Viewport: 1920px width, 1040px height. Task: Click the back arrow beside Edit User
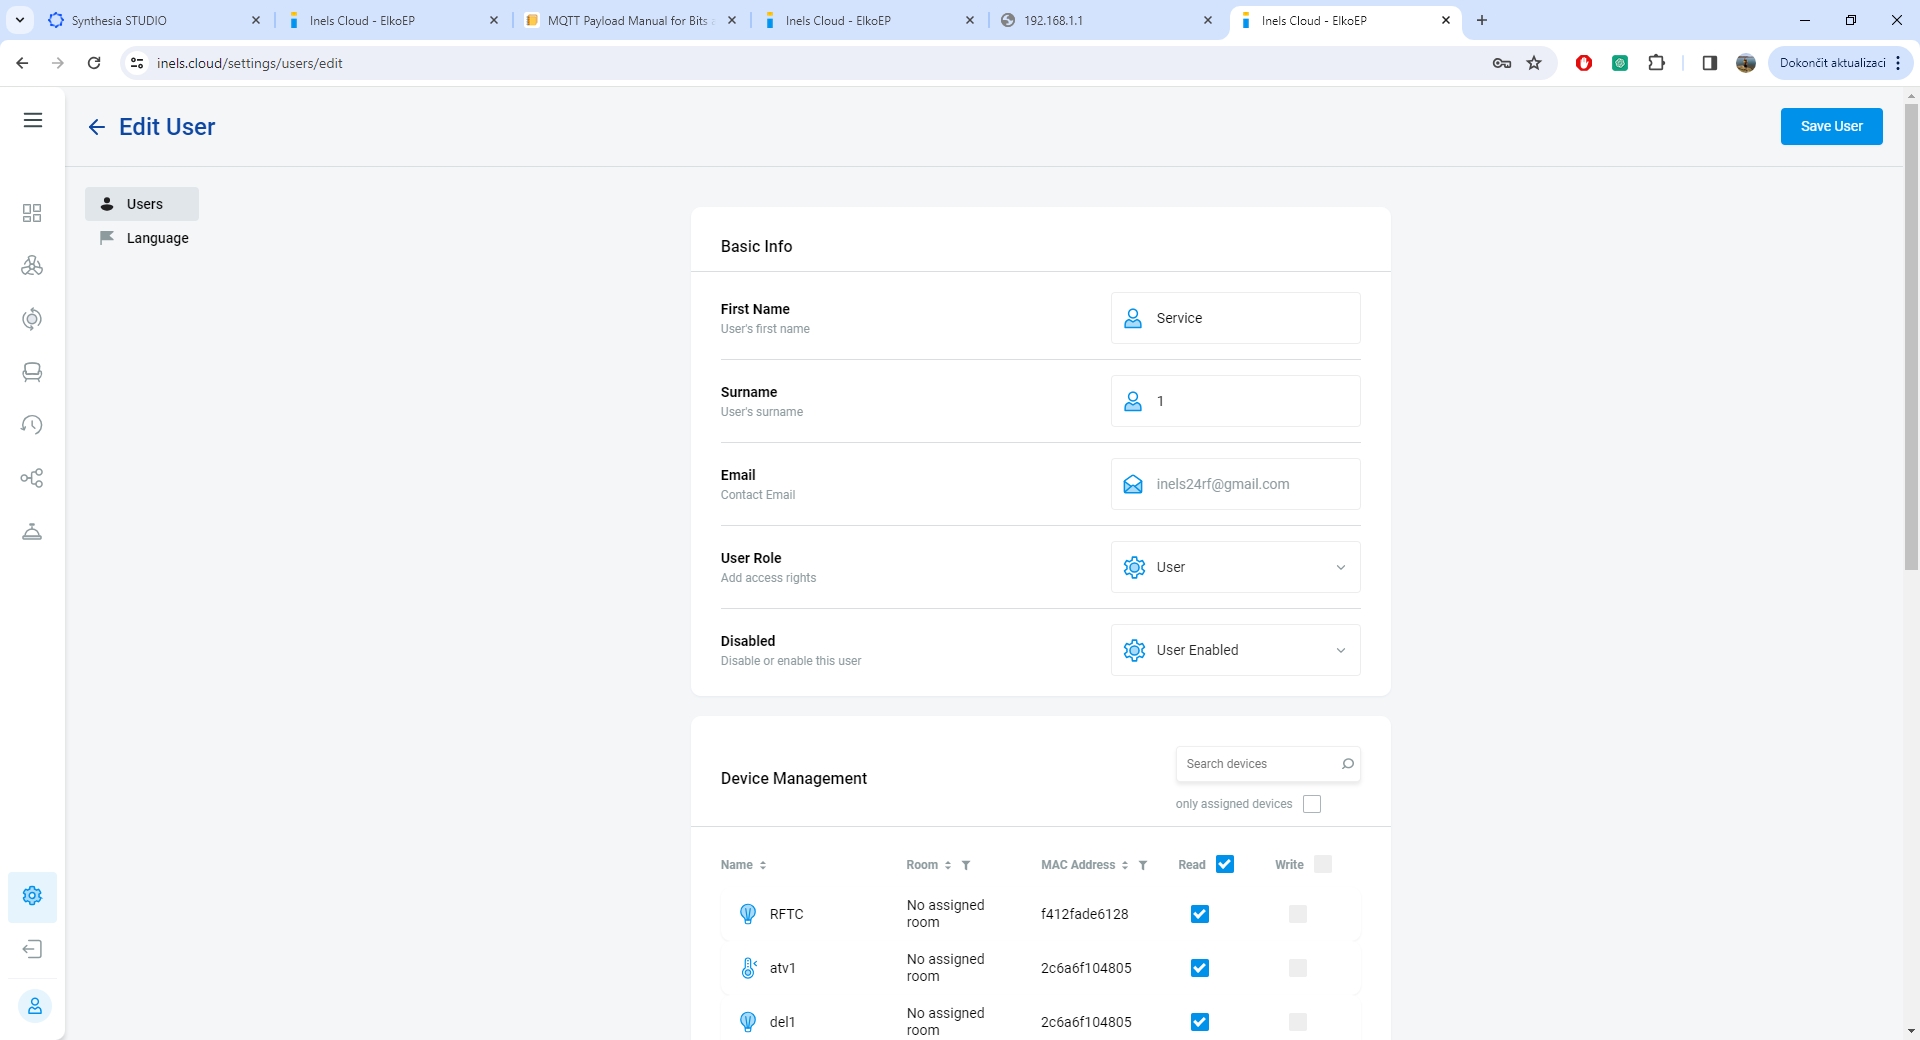pyautogui.click(x=96, y=127)
